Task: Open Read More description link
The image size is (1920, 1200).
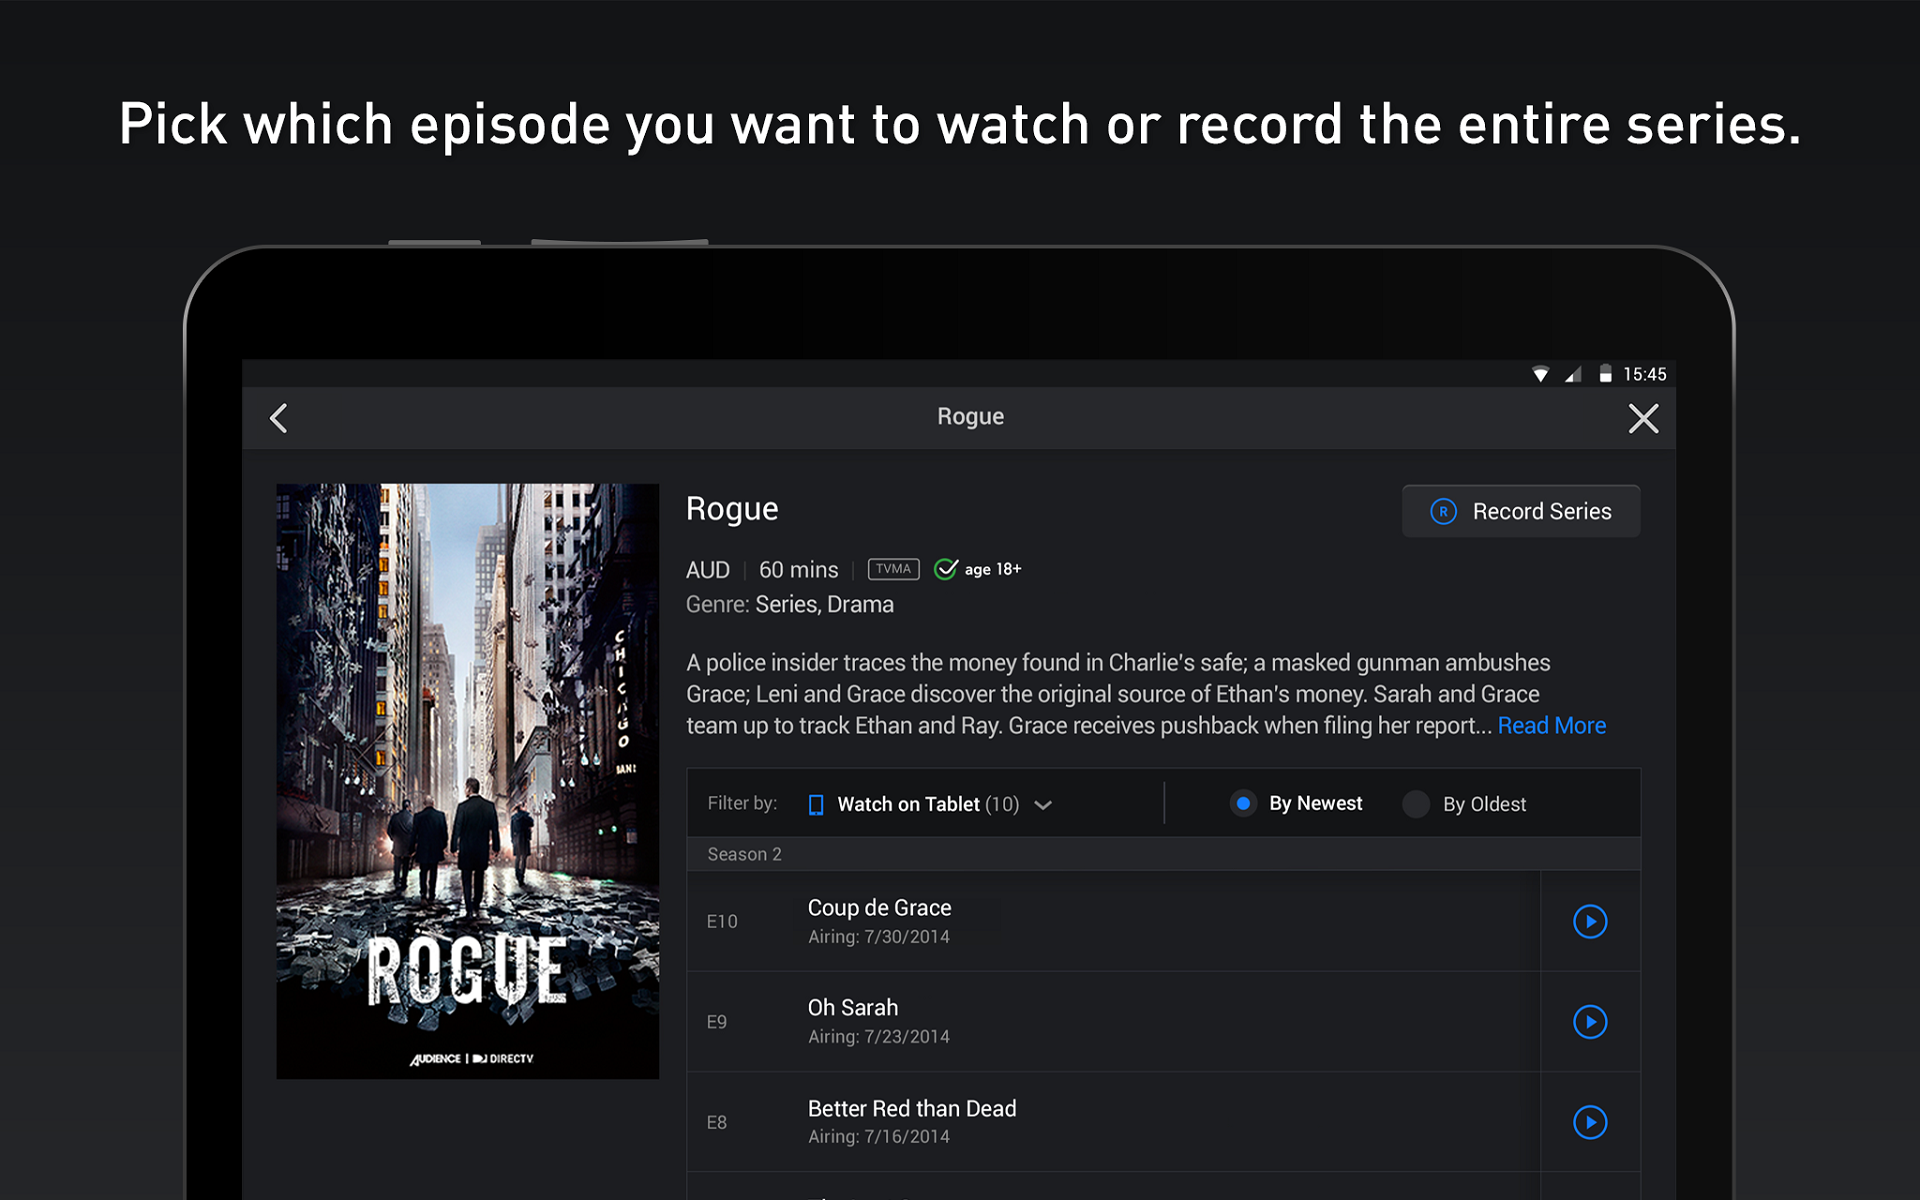Action: tap(1551, 726)
